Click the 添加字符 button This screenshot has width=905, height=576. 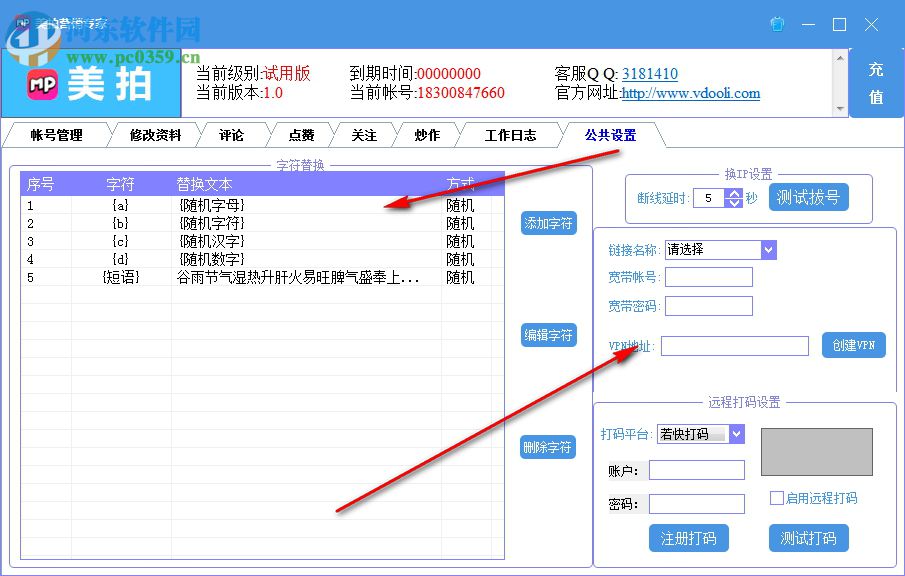click(548, 223)
